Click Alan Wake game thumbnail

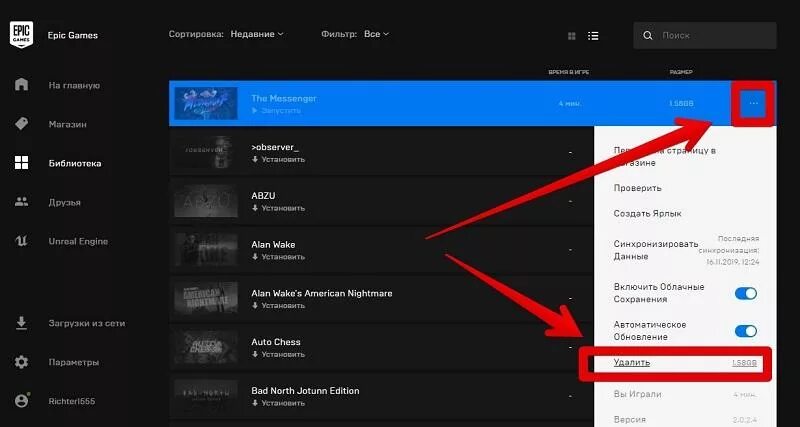point(206,250)
